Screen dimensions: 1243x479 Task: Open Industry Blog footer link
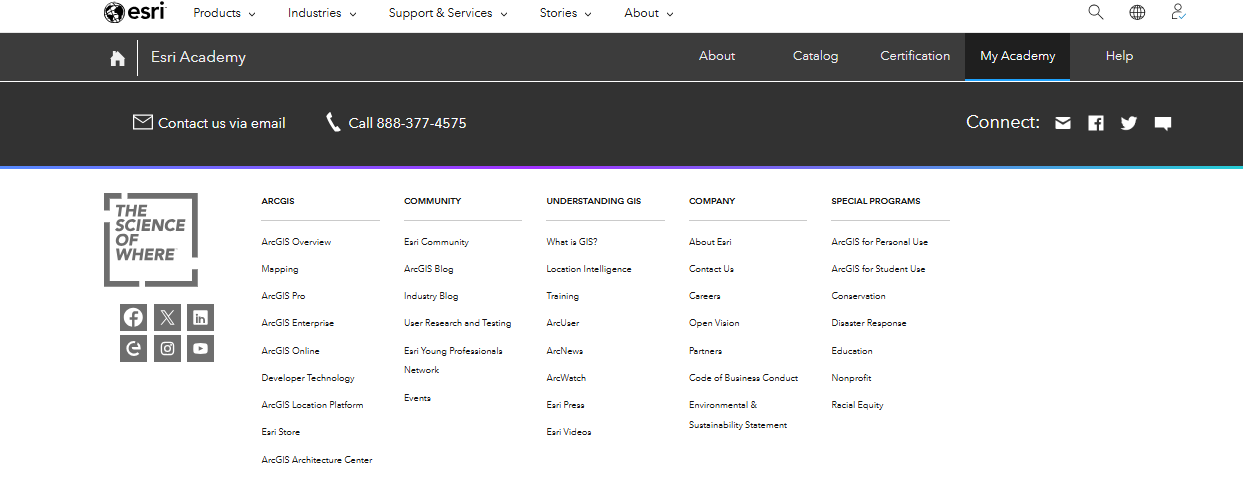coord(431,296)
